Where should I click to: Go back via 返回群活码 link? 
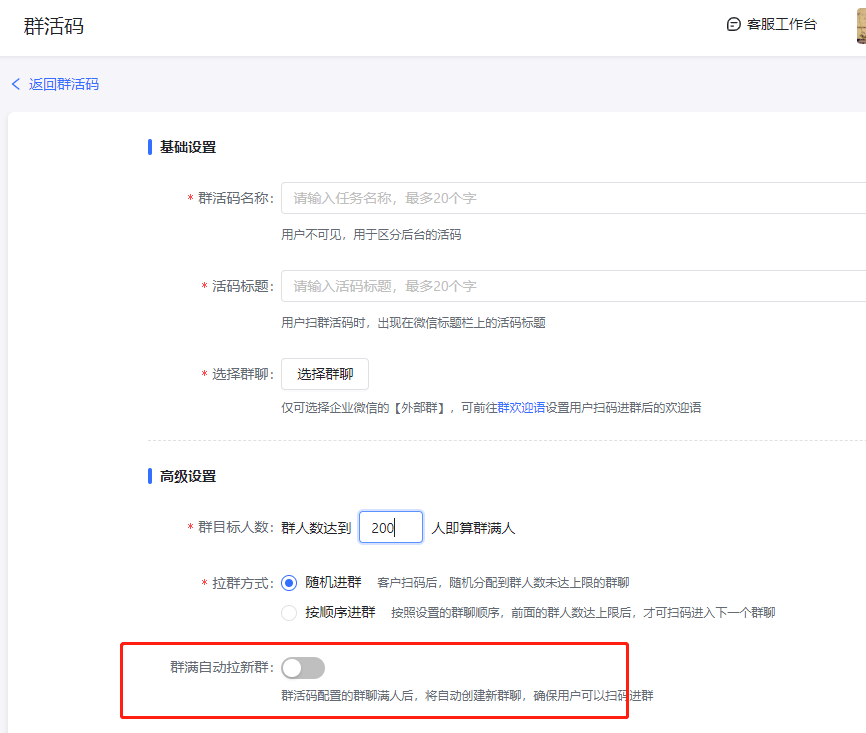point(63,84)
